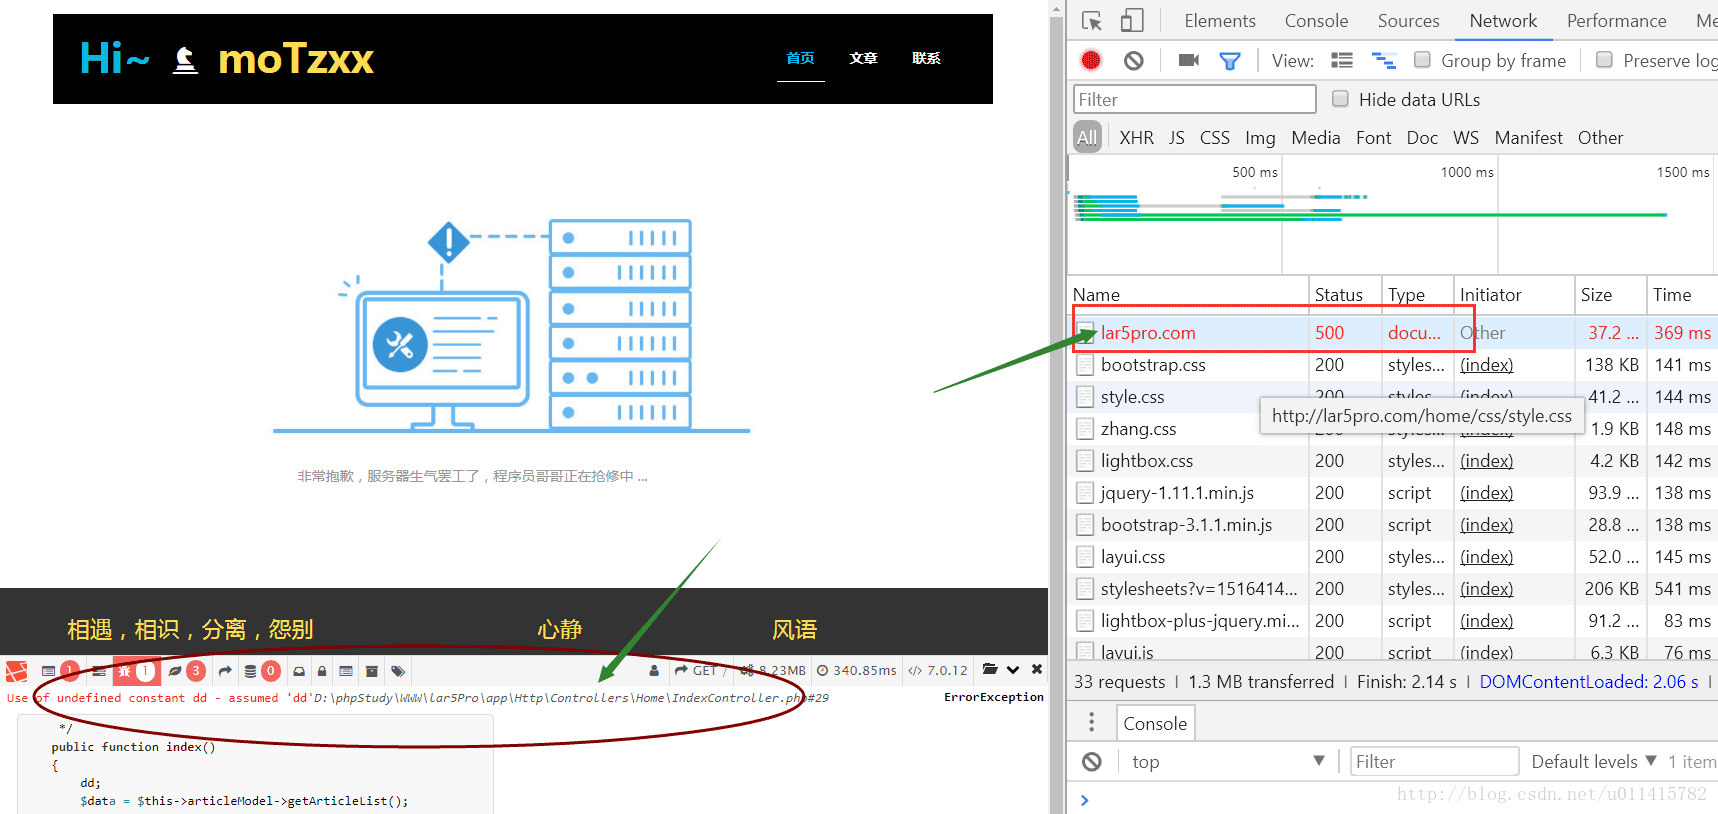Select the lar5pro.com request row
The height and width of the screenshot is (814, 1718).
(x=1148, y=333)
